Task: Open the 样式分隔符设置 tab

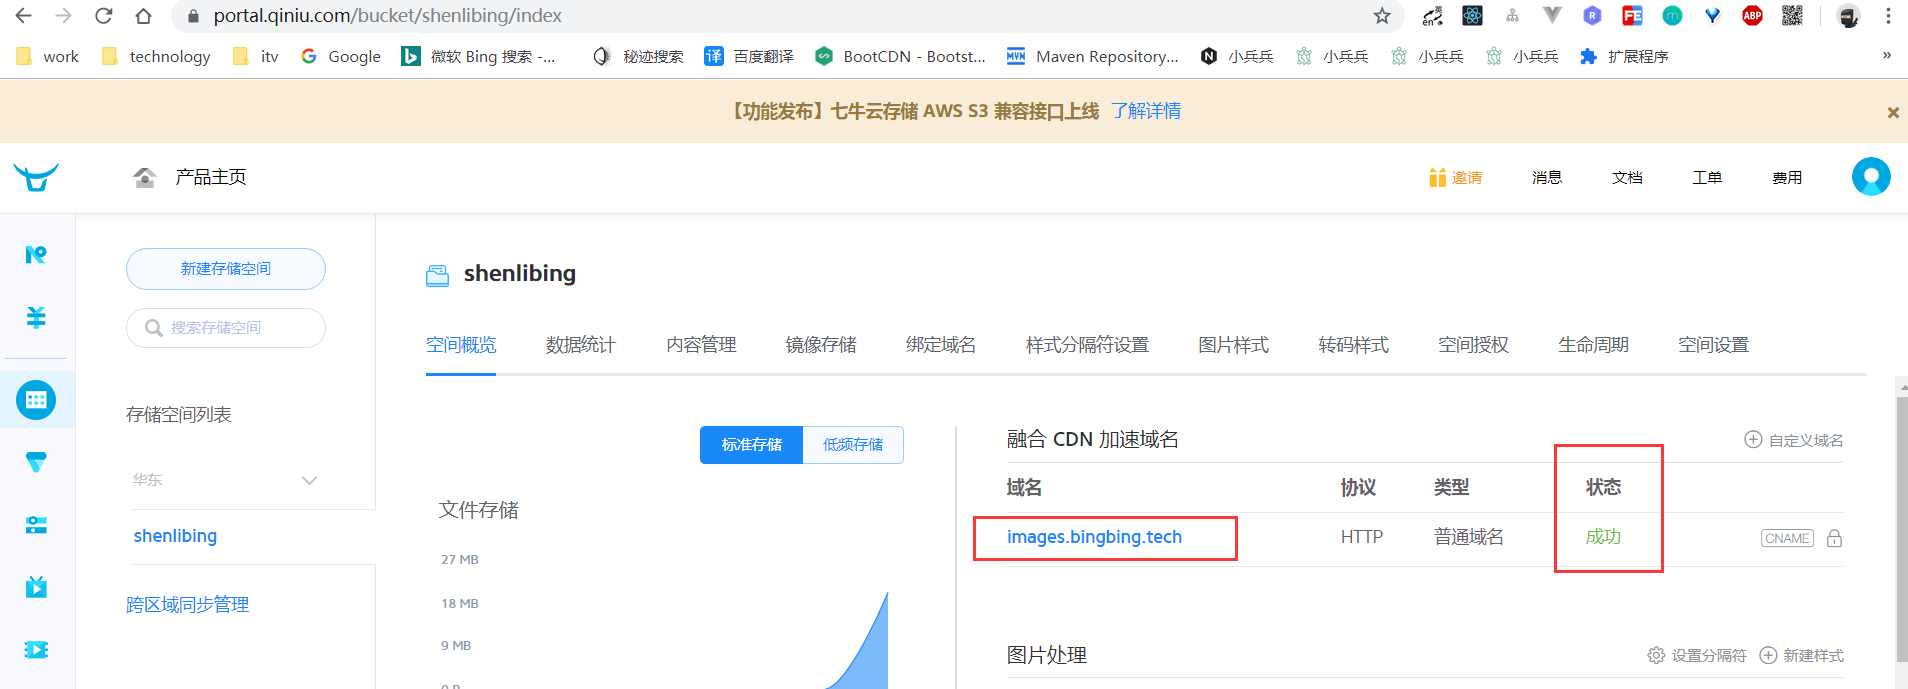Action: [x=1087, y=345]
